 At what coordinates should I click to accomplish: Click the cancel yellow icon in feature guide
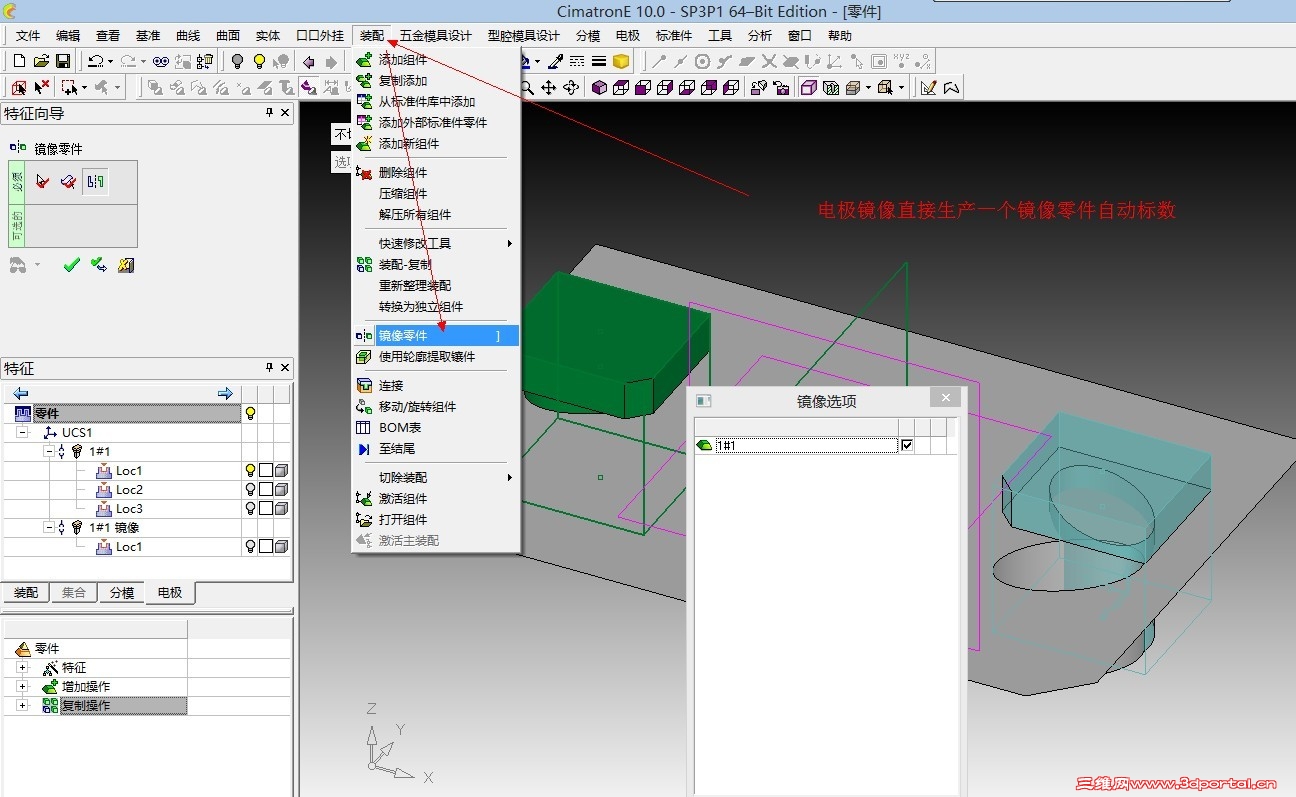(x=125, y=265)
